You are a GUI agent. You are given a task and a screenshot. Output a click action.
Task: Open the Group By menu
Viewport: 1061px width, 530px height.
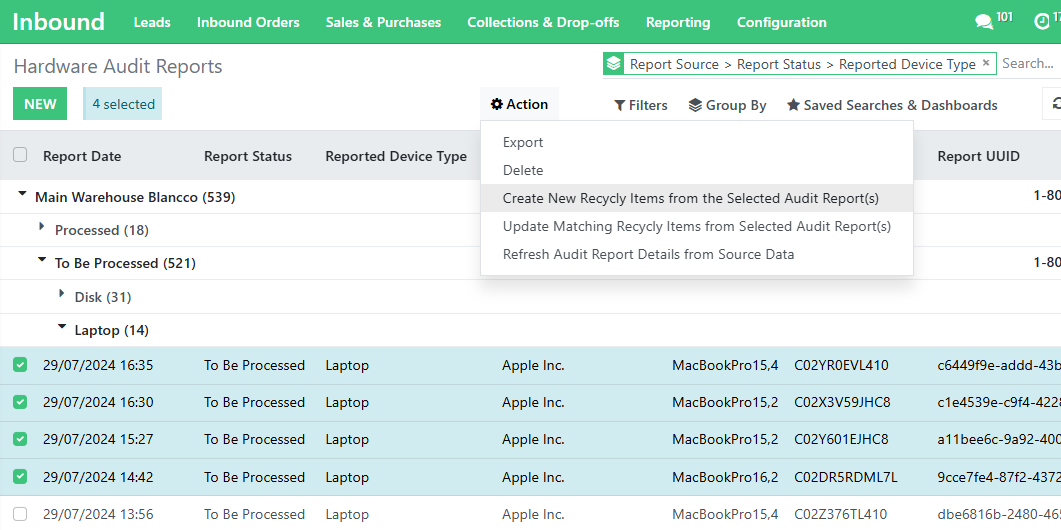coord(727,105)
